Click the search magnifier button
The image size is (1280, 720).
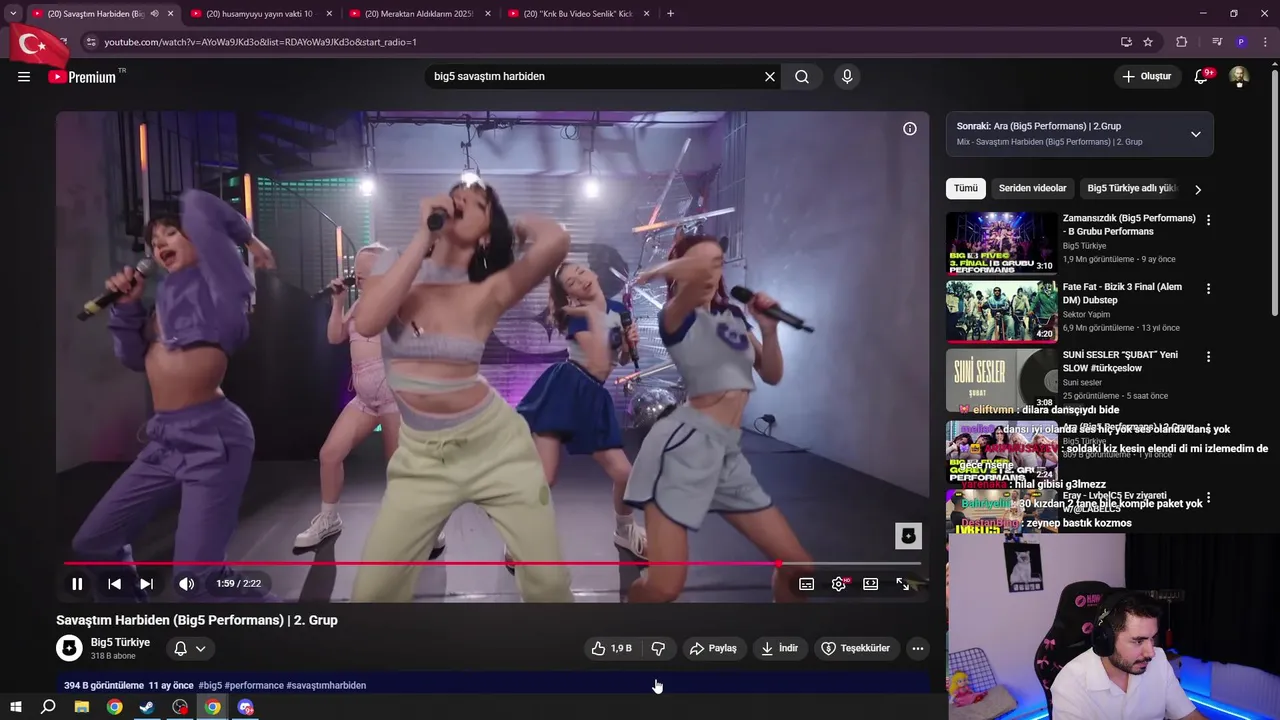[x=802, y=77]
